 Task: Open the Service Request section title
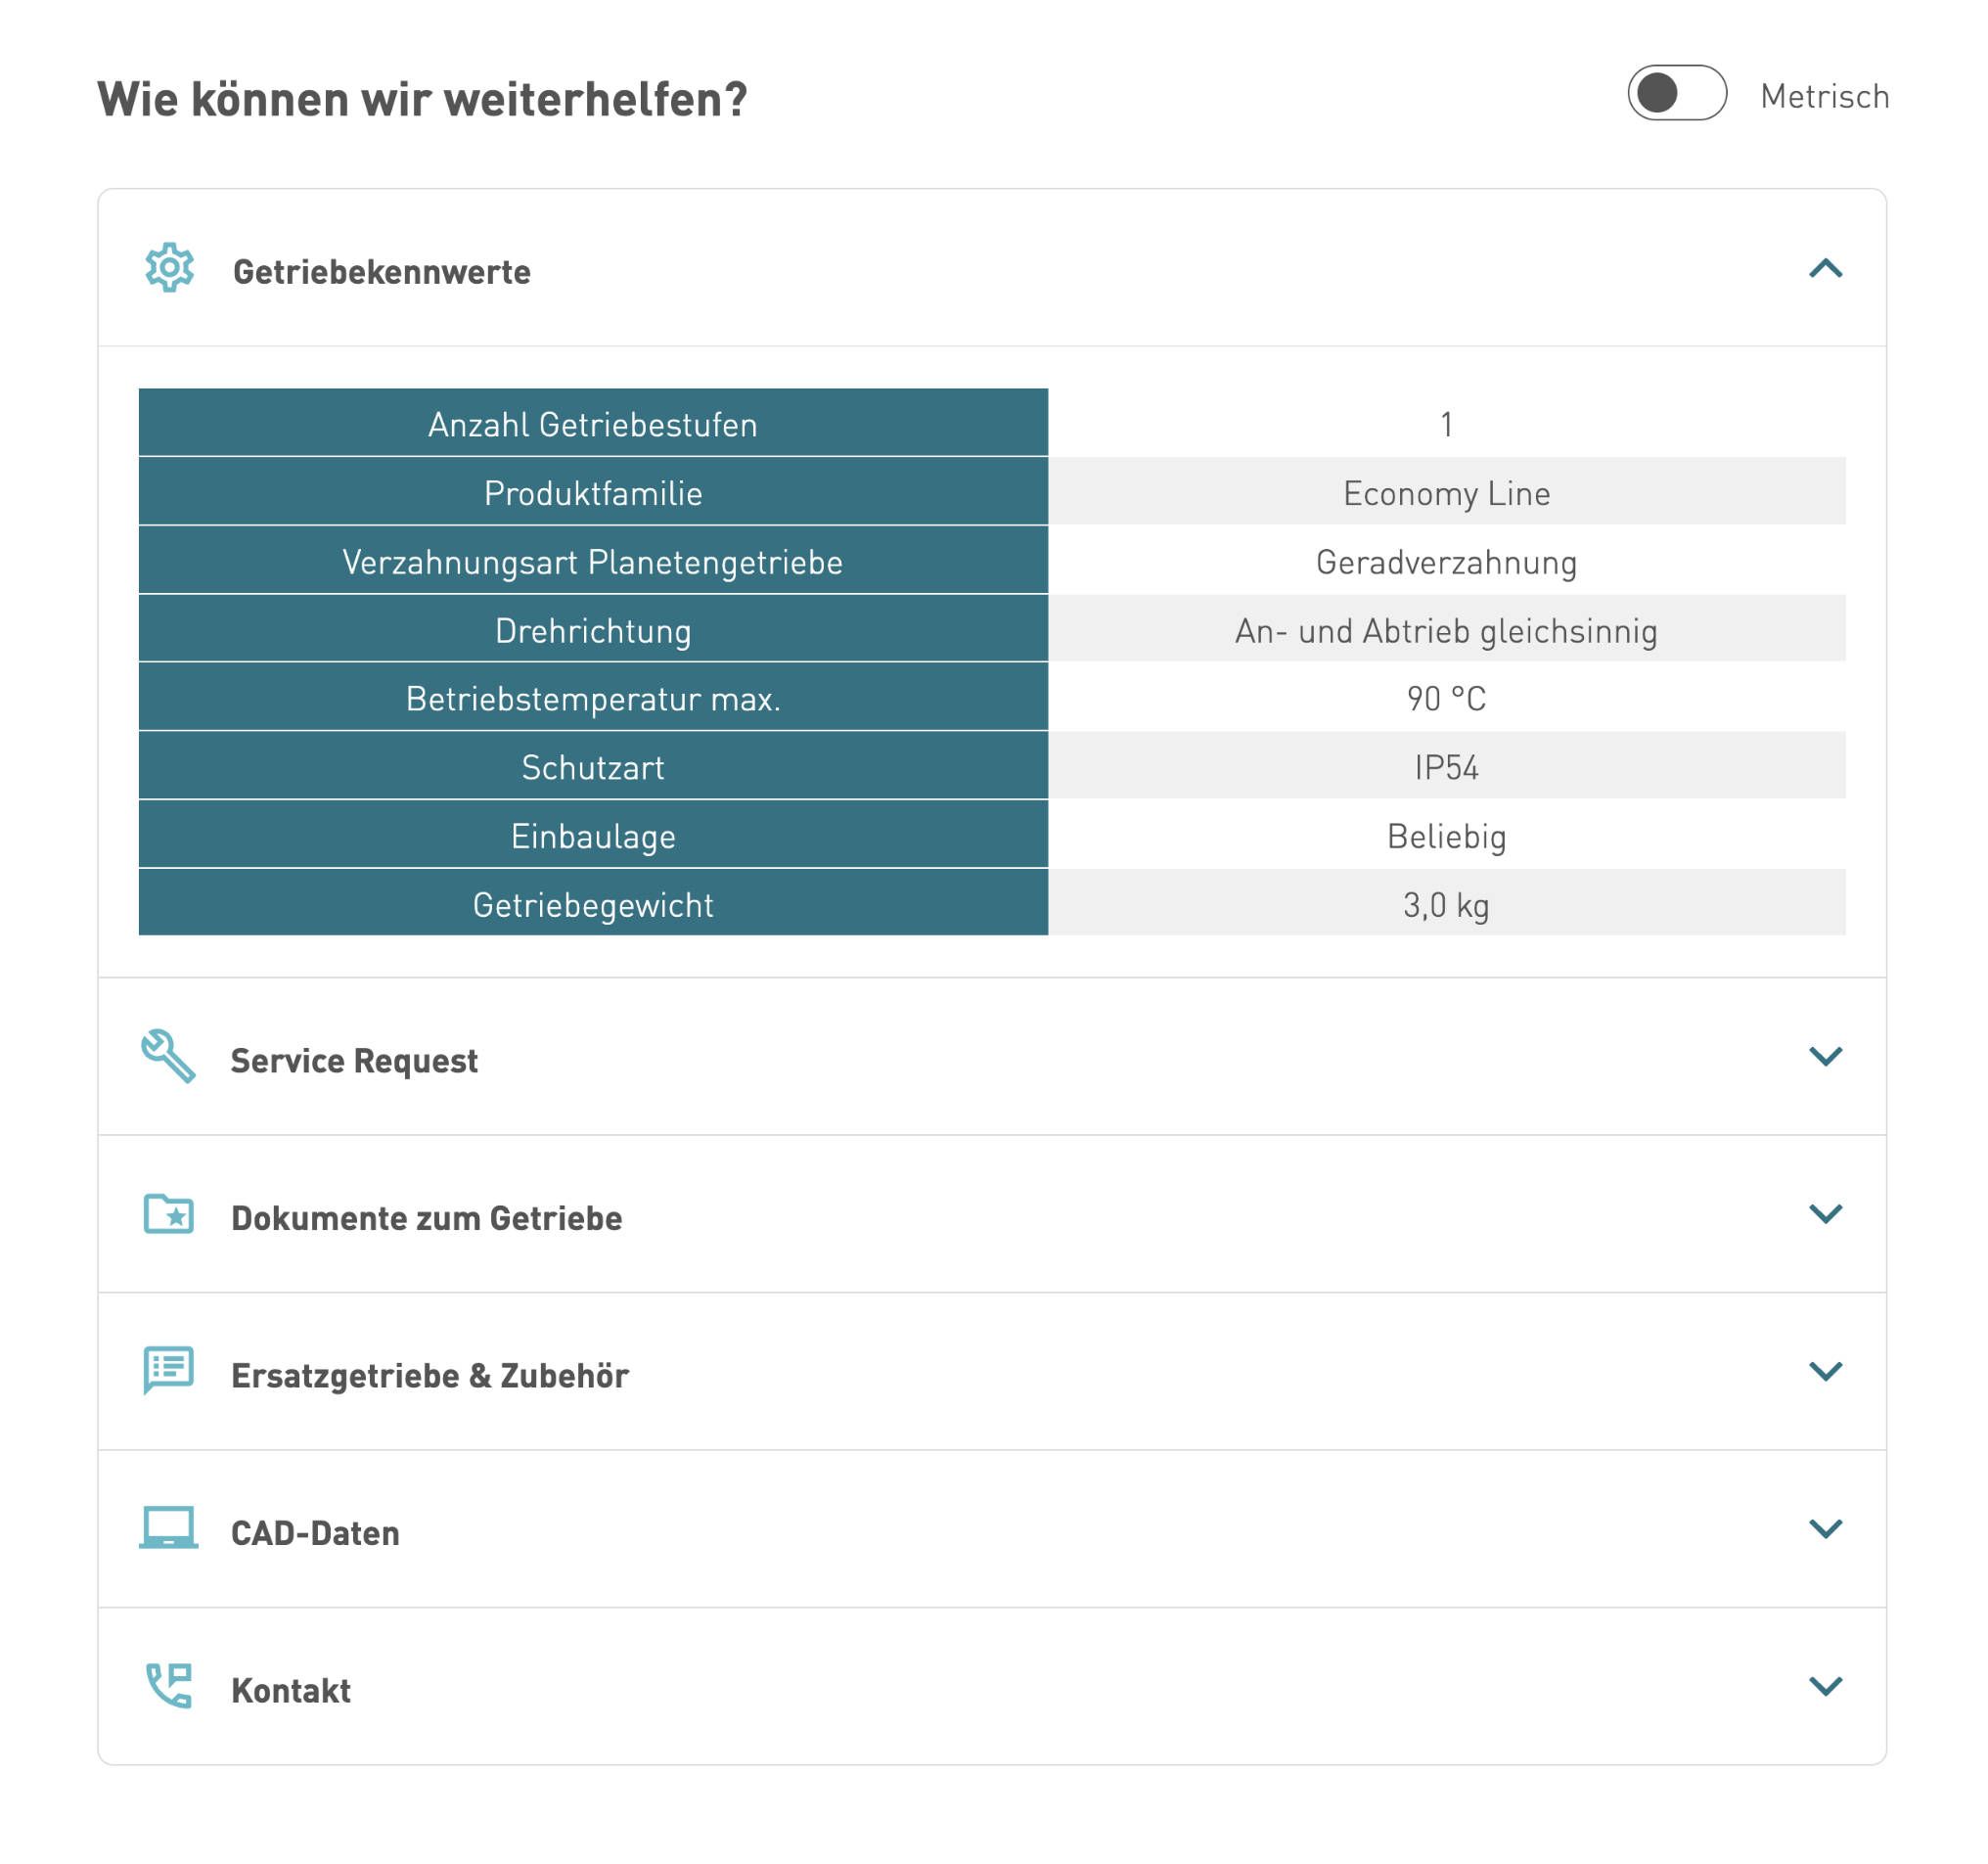354,1061
